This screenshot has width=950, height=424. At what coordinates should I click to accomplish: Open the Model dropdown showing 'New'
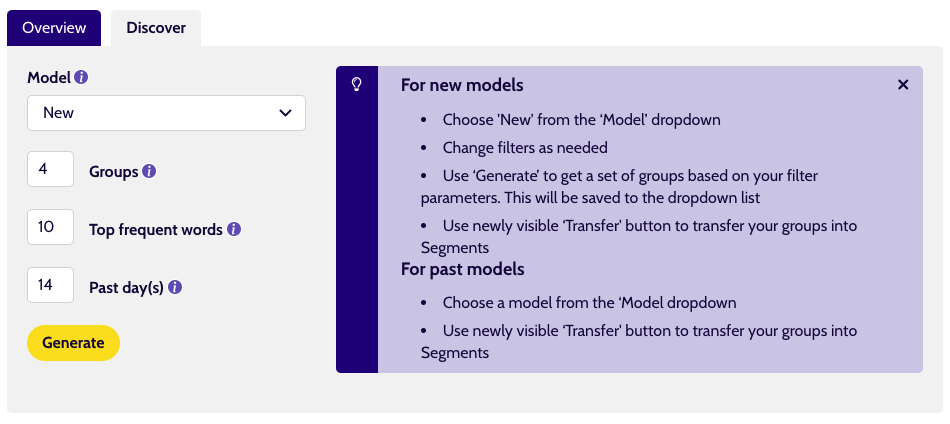coord(167,113)
